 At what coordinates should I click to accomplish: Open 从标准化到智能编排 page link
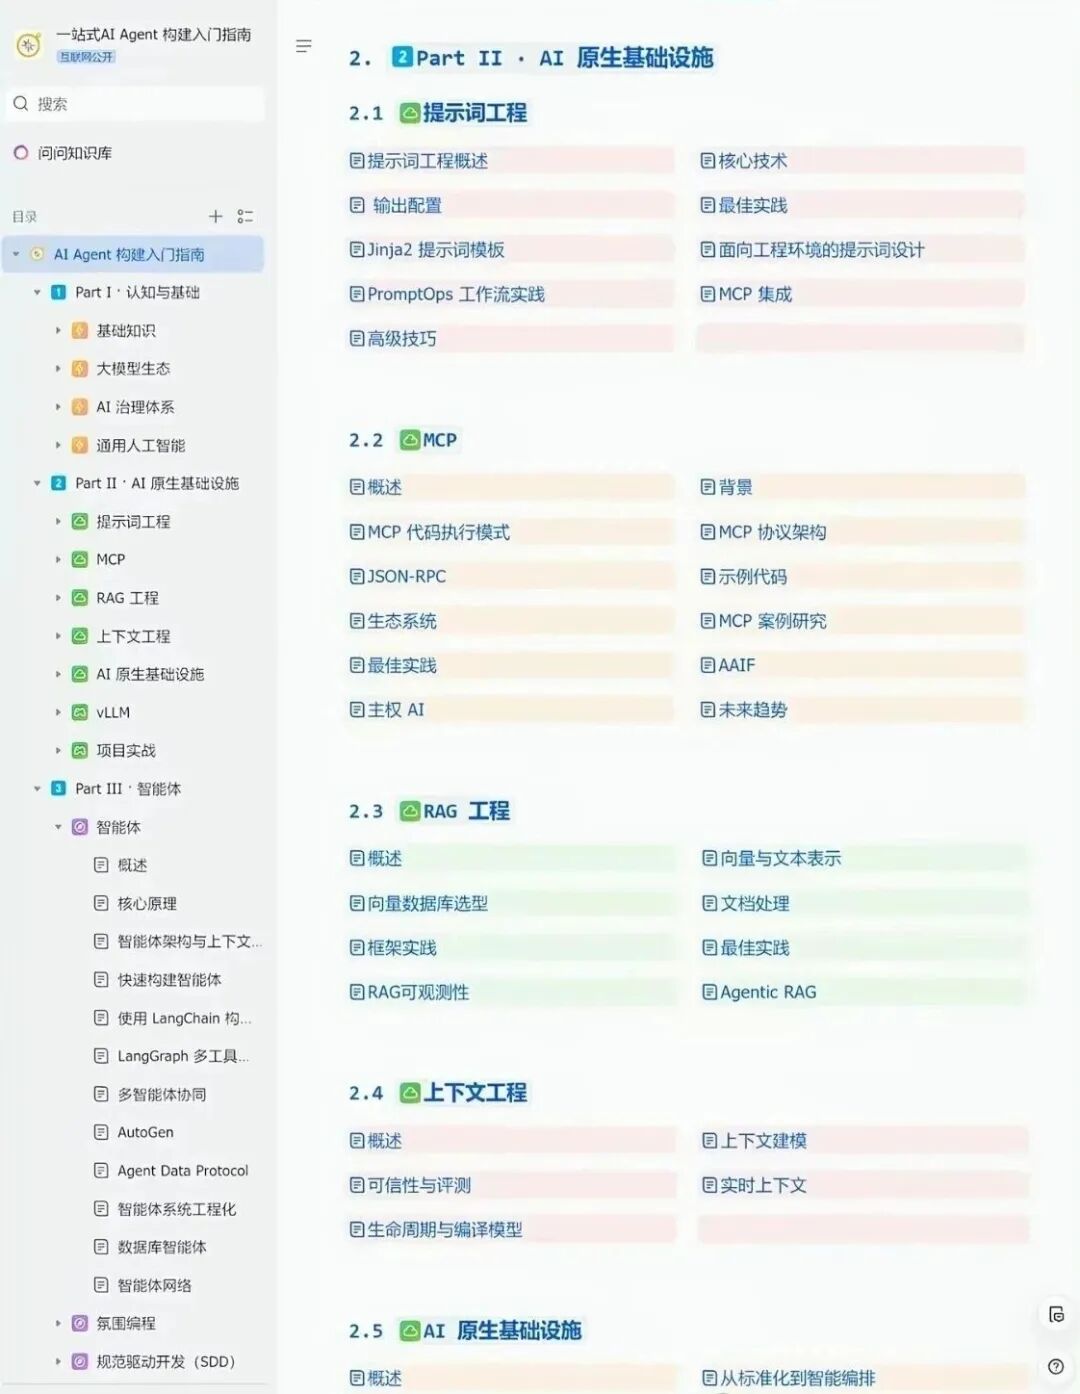797,1378
